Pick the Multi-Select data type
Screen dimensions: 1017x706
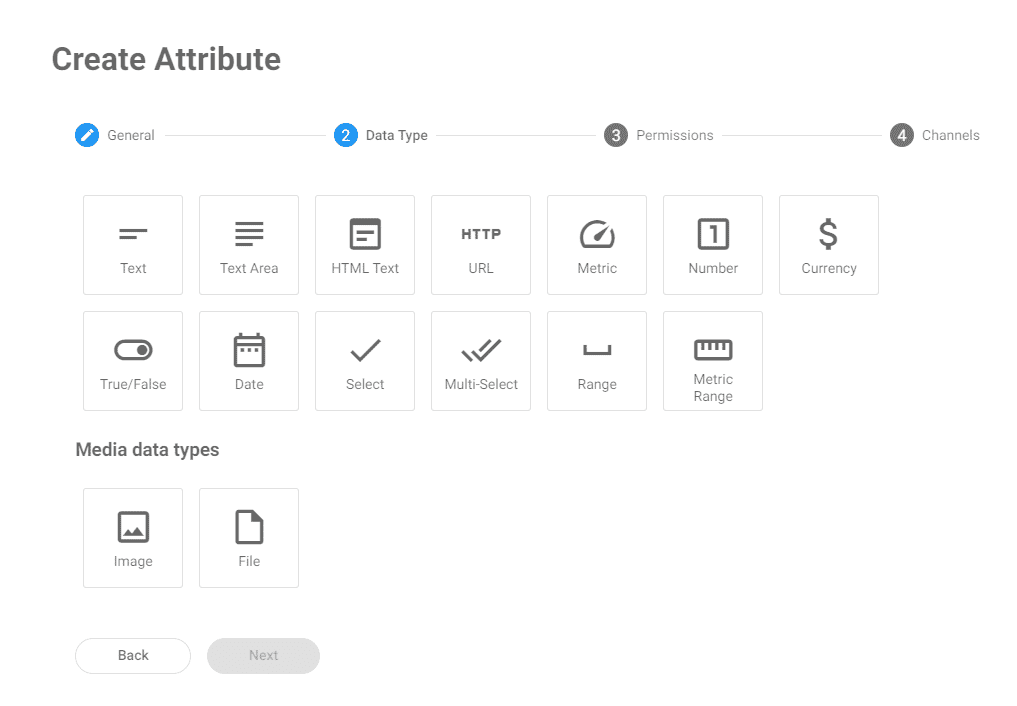pyautogui.click(x=481, y=361)
